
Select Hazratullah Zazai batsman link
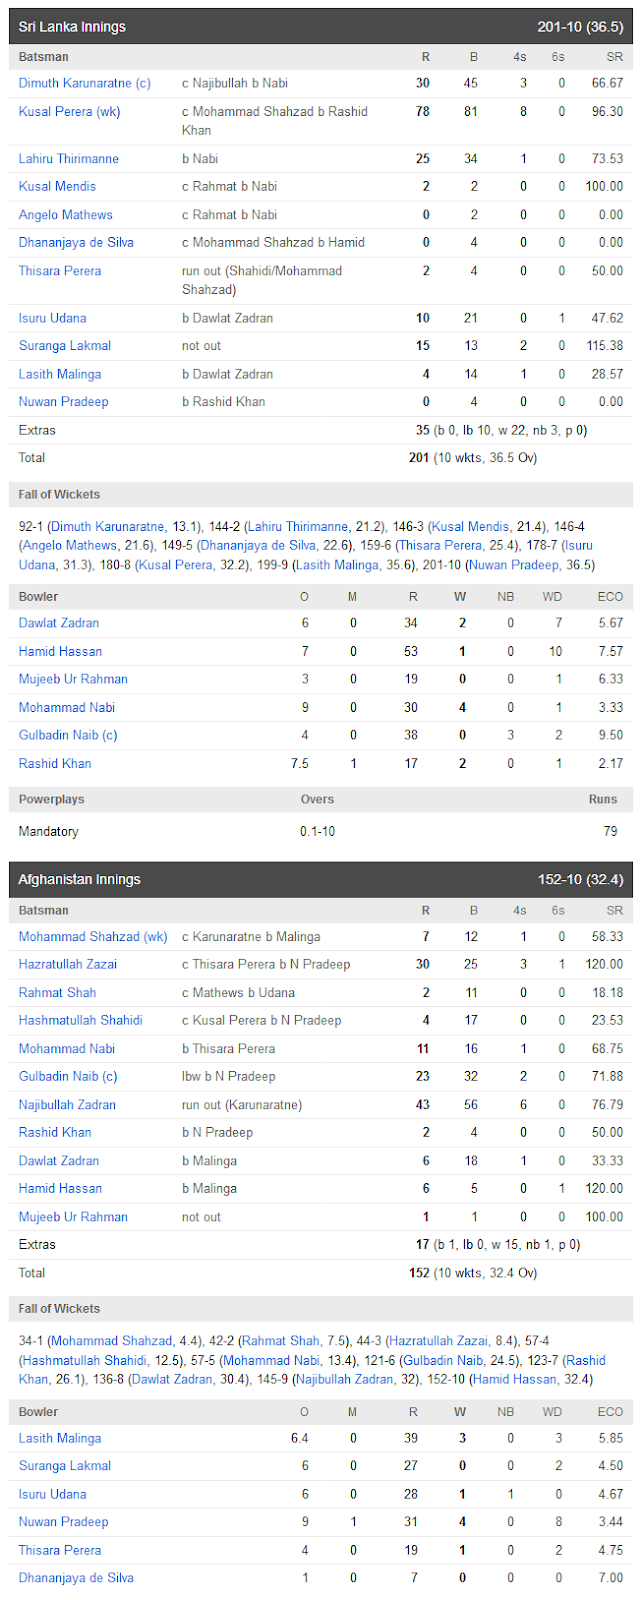(68, 965)
